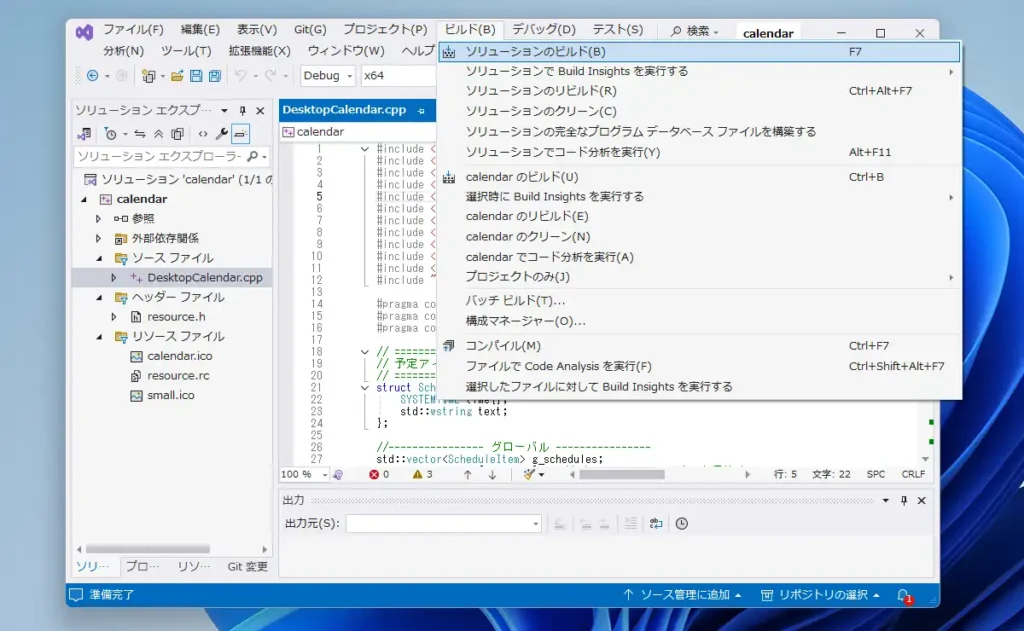Click the Undo arrow icon

[x=240, y=76]
